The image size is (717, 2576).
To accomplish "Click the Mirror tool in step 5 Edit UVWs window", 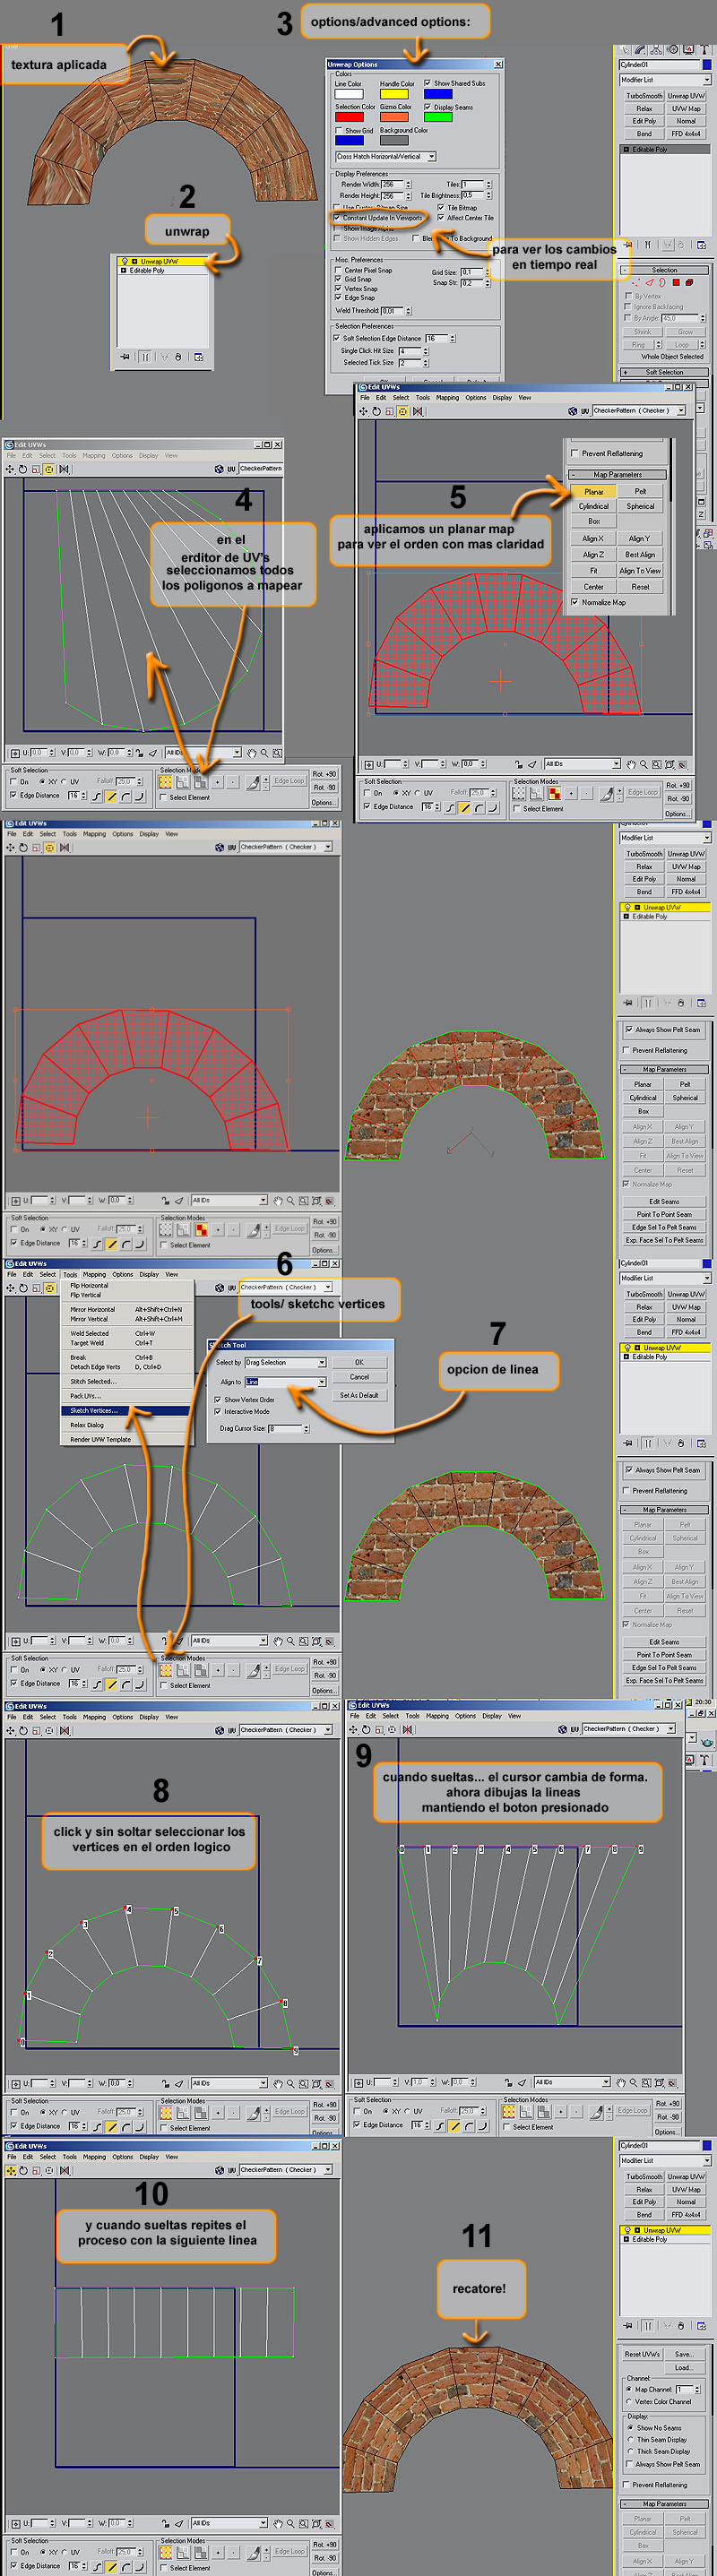I will pos(418,411).
